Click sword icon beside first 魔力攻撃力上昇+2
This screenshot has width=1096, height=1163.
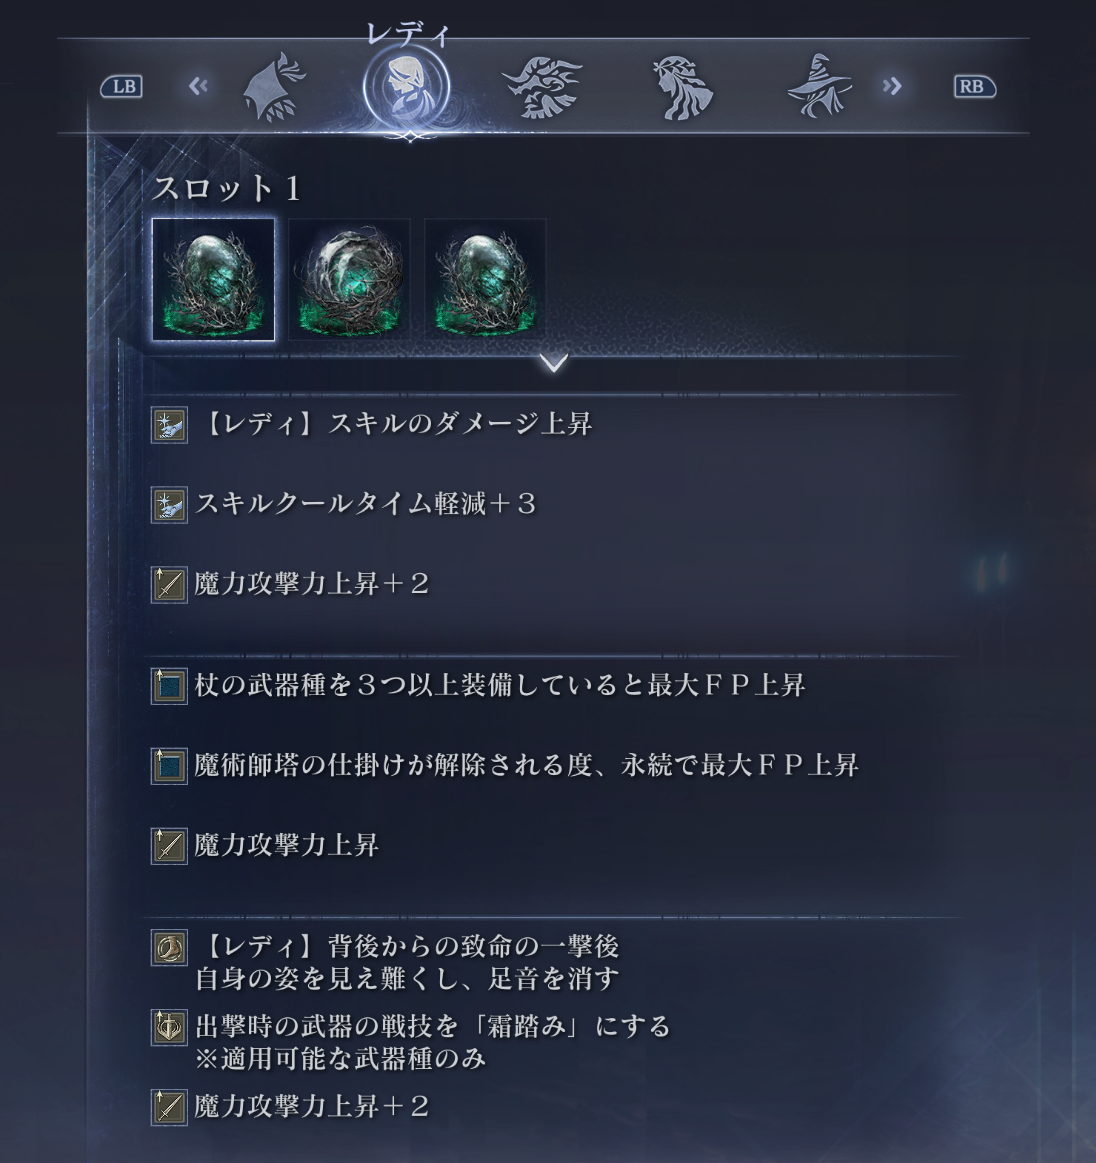pos(169,585)
